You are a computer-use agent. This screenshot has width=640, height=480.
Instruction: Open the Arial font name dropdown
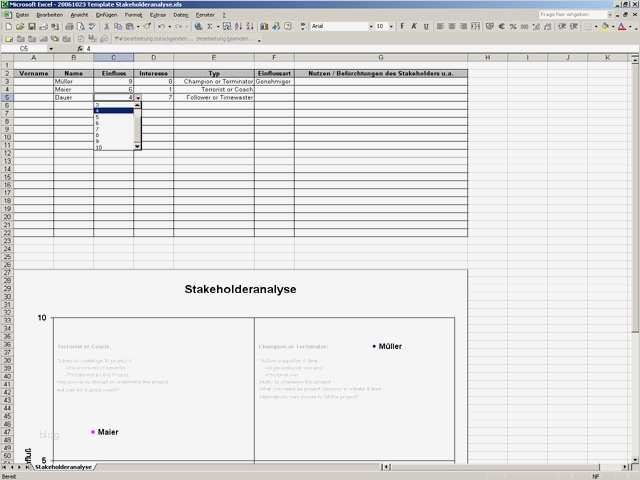tap(371, 27)
